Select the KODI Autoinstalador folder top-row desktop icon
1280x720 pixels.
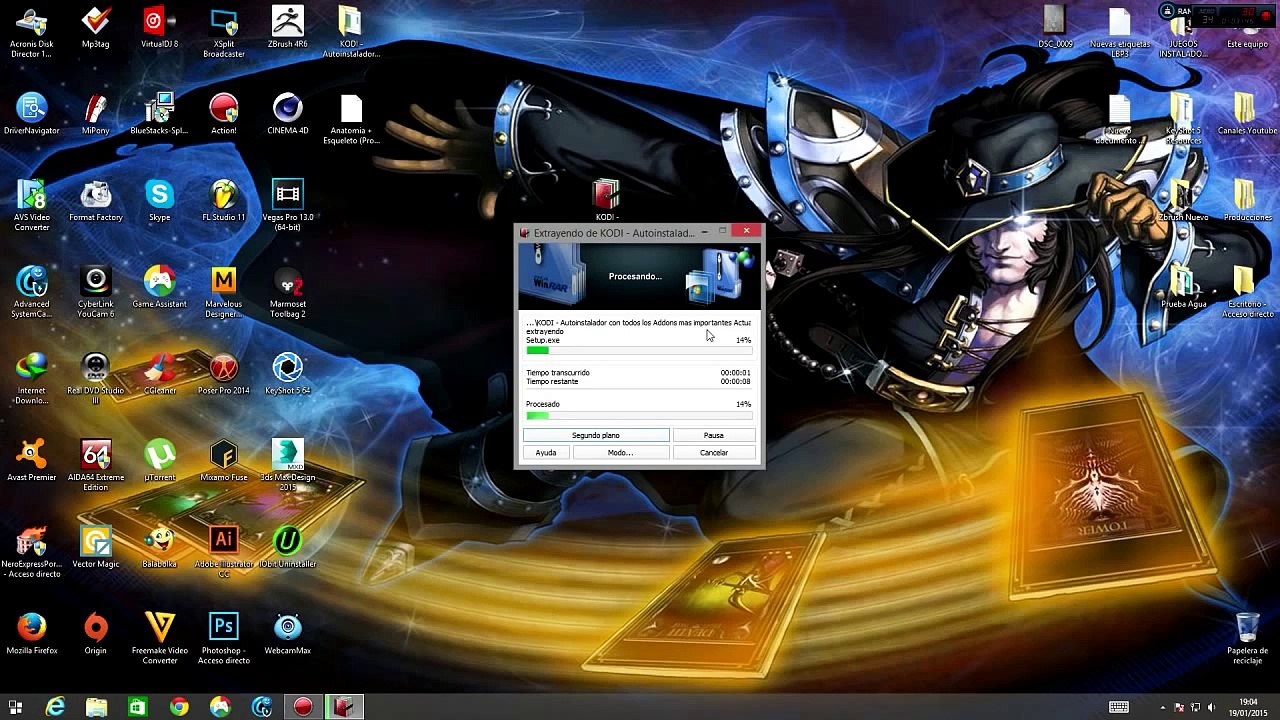coord(351,33)
